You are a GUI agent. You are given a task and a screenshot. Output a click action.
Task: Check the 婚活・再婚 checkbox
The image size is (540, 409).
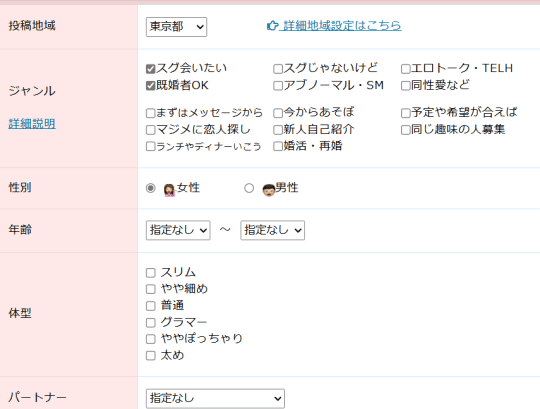pyautogui.click(x=278, y=146)
